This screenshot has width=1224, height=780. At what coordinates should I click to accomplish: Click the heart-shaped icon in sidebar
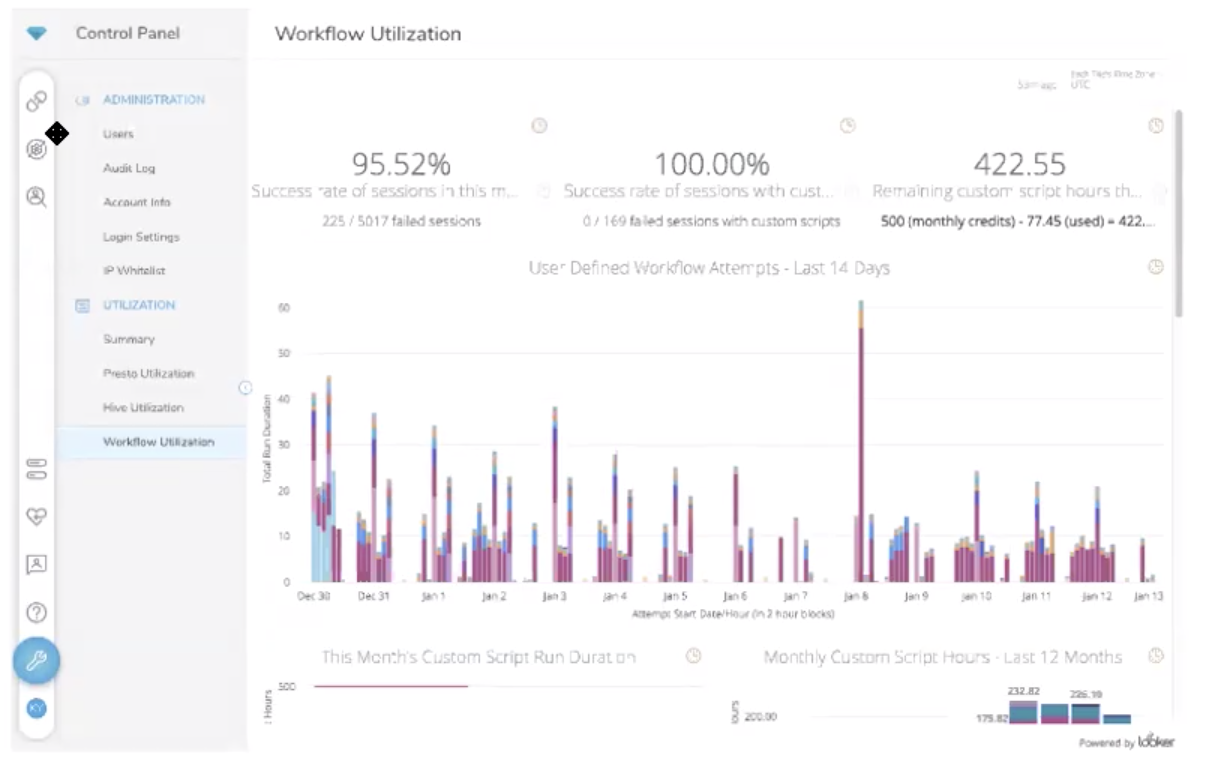tap(37, 516)
